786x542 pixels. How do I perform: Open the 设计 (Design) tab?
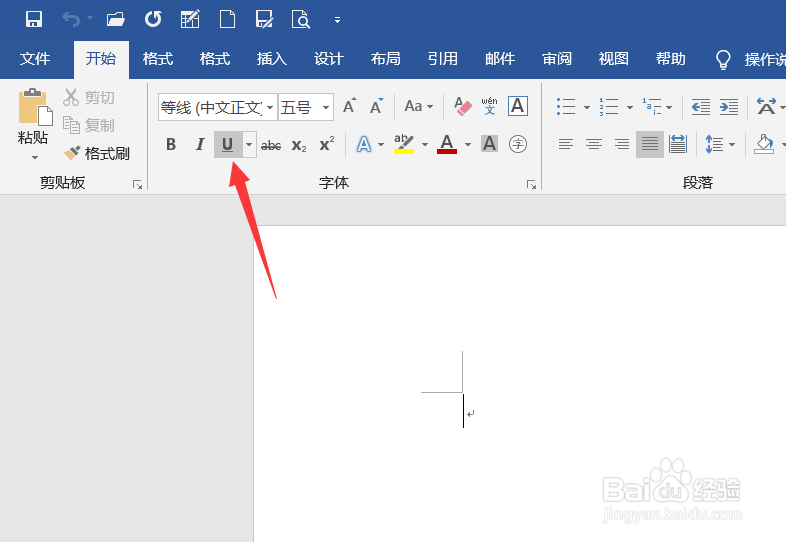pos(329,59)
